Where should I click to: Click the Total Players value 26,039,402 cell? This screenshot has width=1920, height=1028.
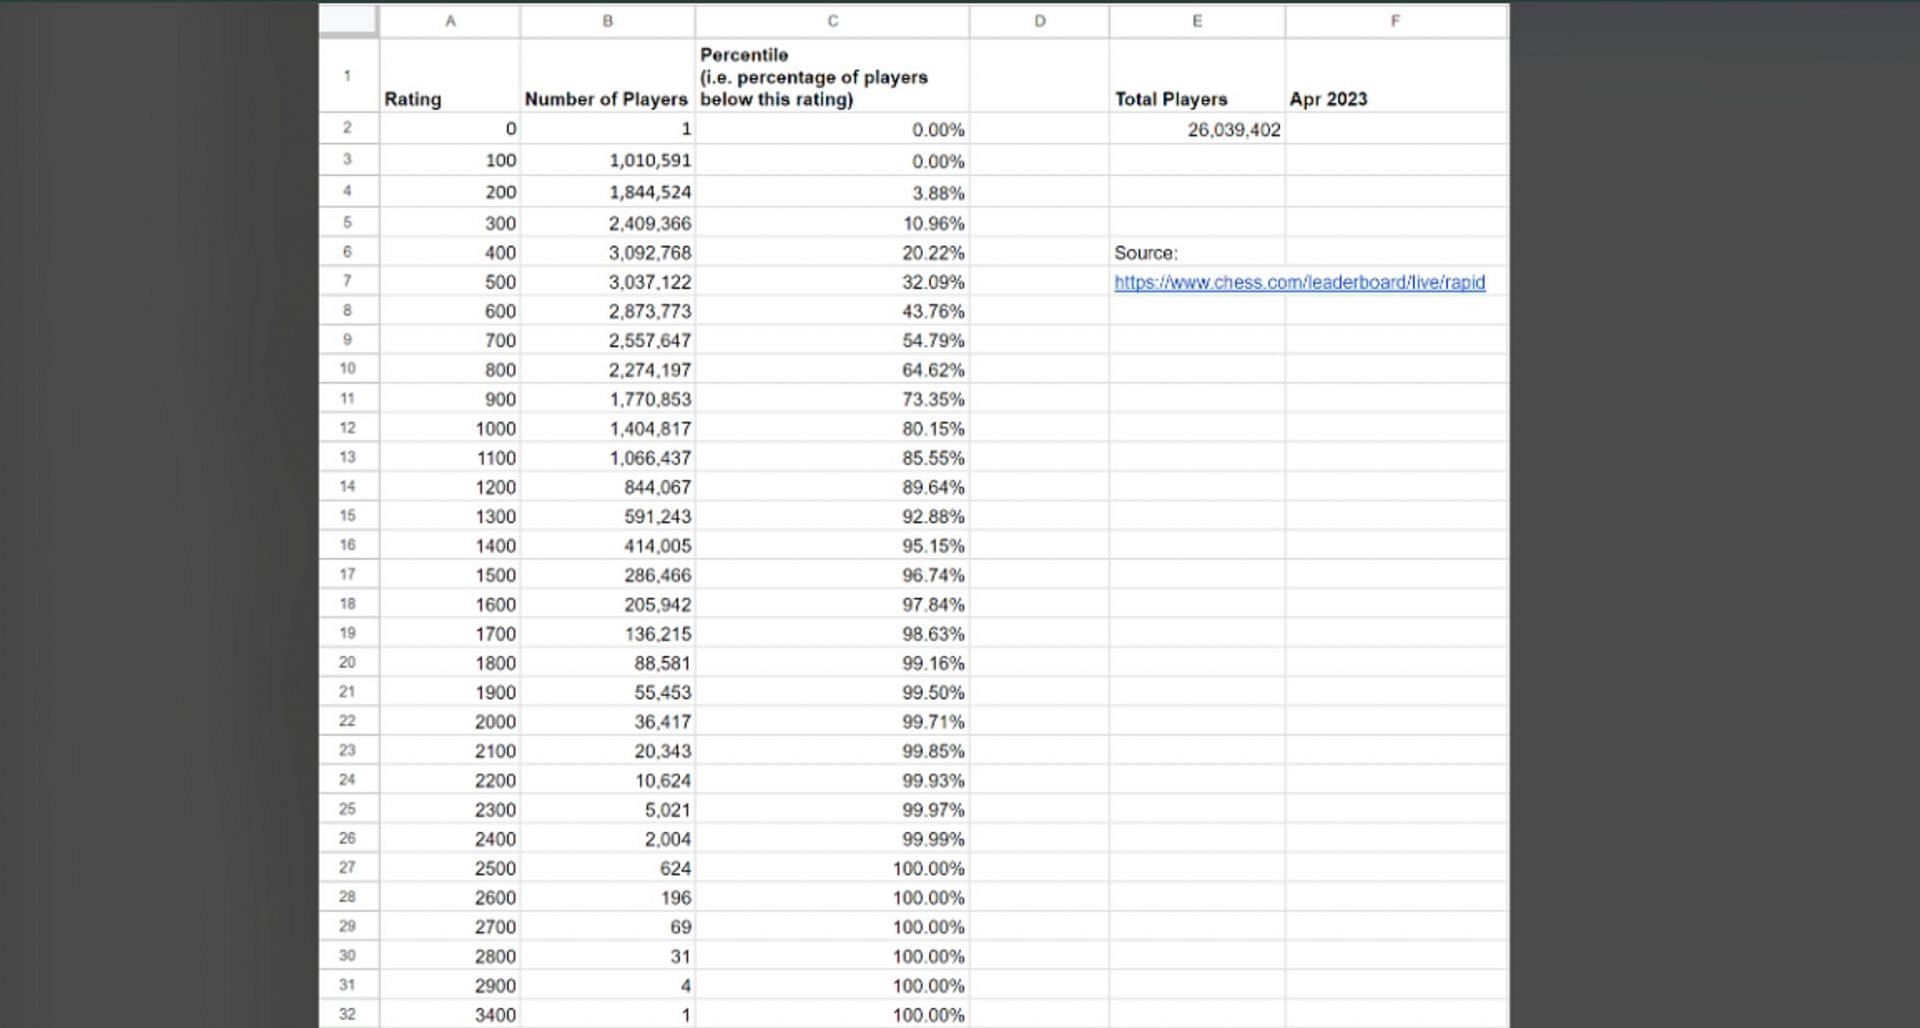click(x=1196, y=130)
